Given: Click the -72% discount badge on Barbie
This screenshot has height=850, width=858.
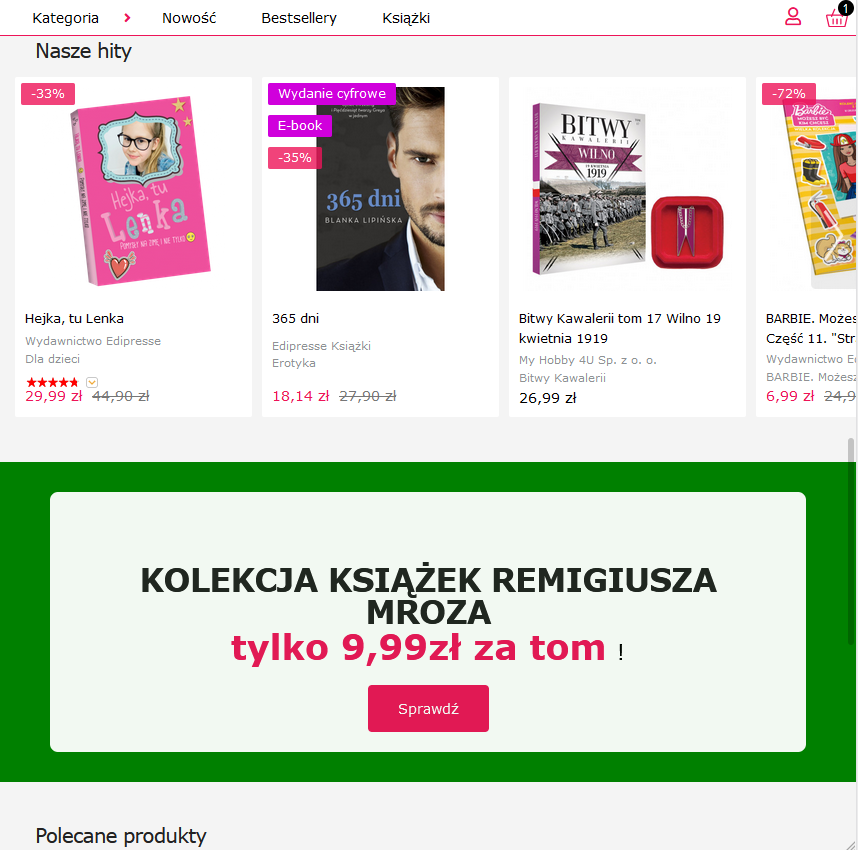Looking at the screenshot, I should pyautogui.click(x=789, y=94).
